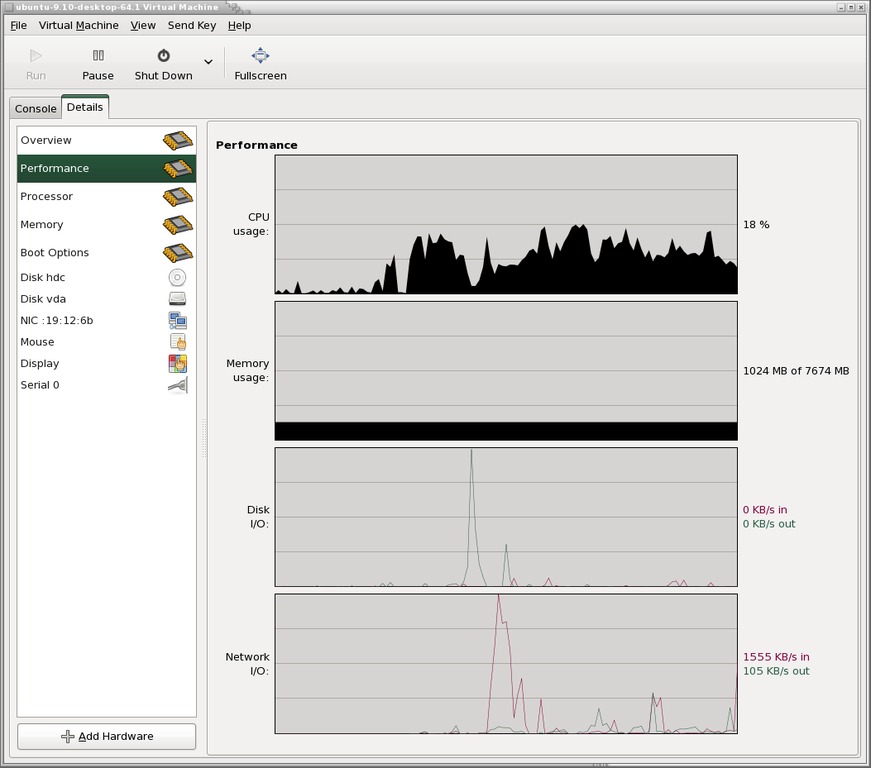Click the Pause toolbar icon
871x768 pixels.
pos(98,56)
